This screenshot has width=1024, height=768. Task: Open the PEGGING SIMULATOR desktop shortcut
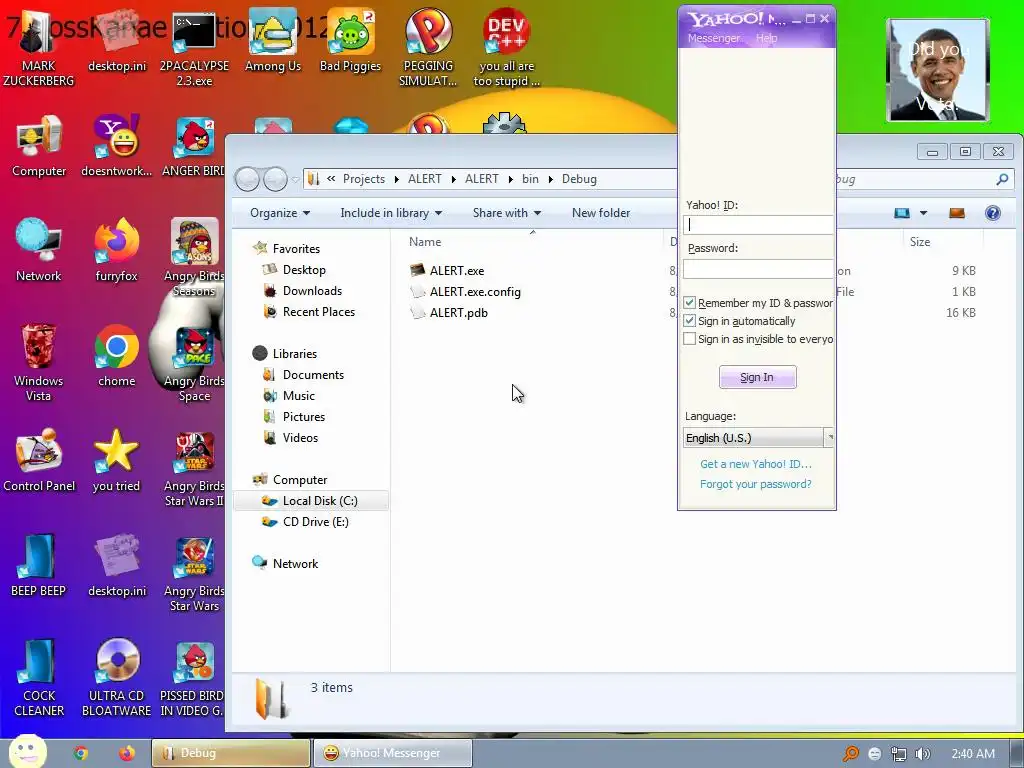428,49
